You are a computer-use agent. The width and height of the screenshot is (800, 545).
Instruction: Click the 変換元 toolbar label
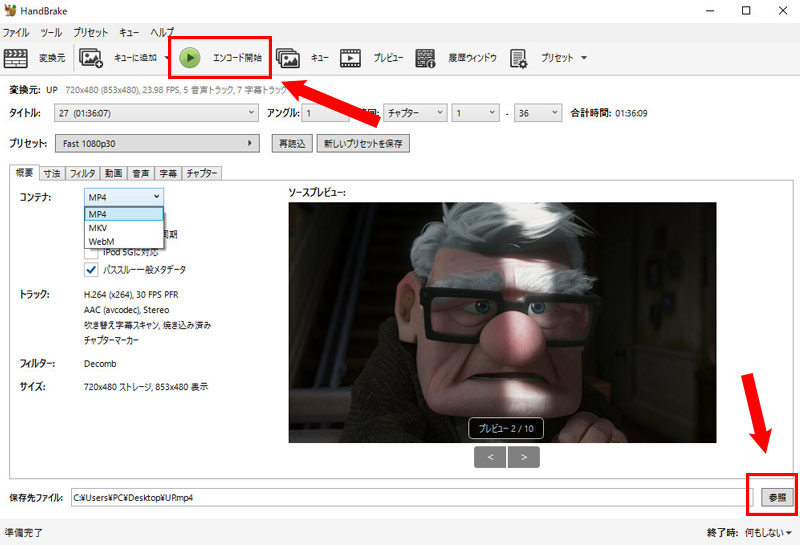[52, 58]
